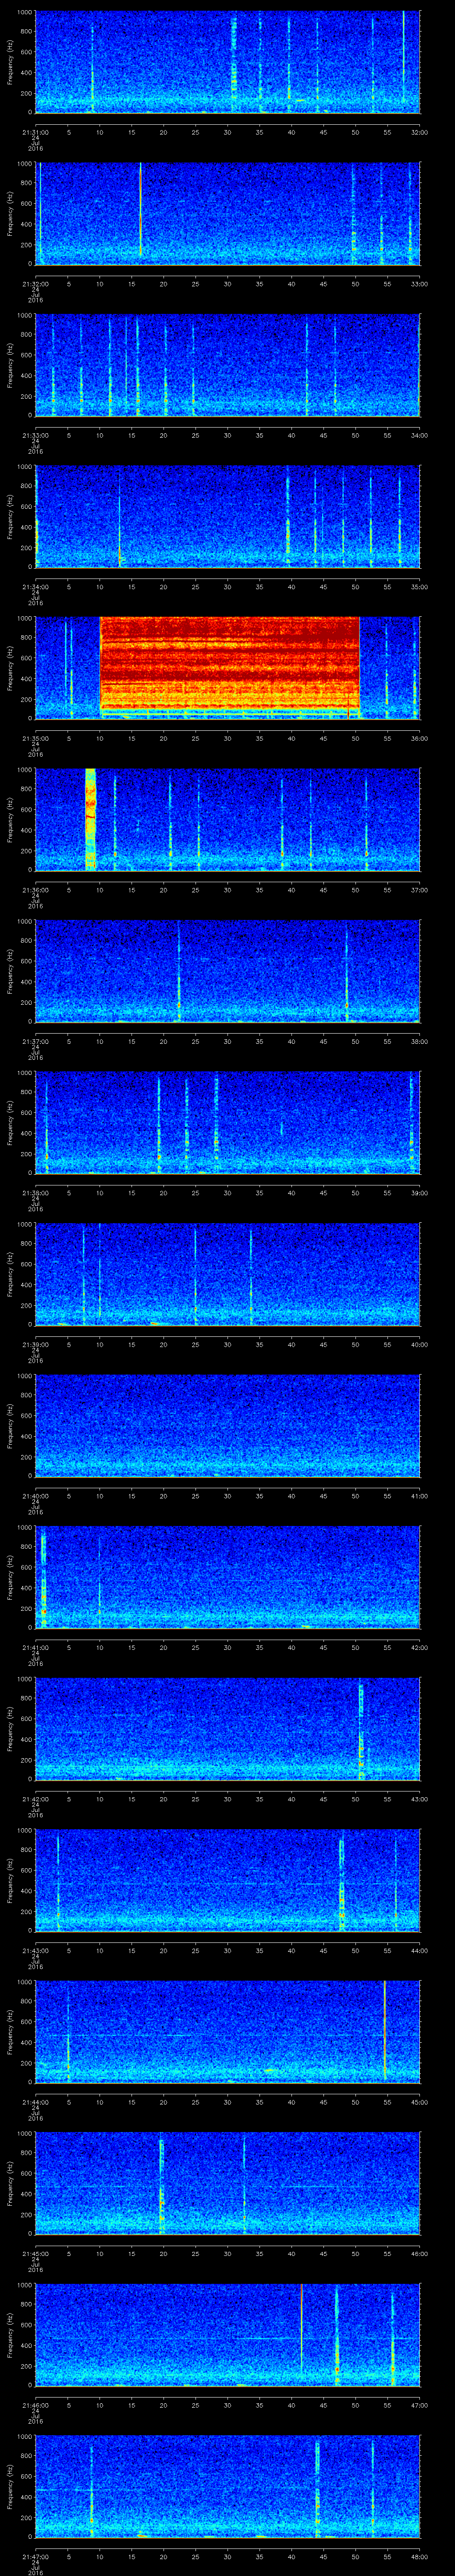455x2576 pixels.
Task: Click the 21:38:00 start time label
Action: (x=35, y=1192)
